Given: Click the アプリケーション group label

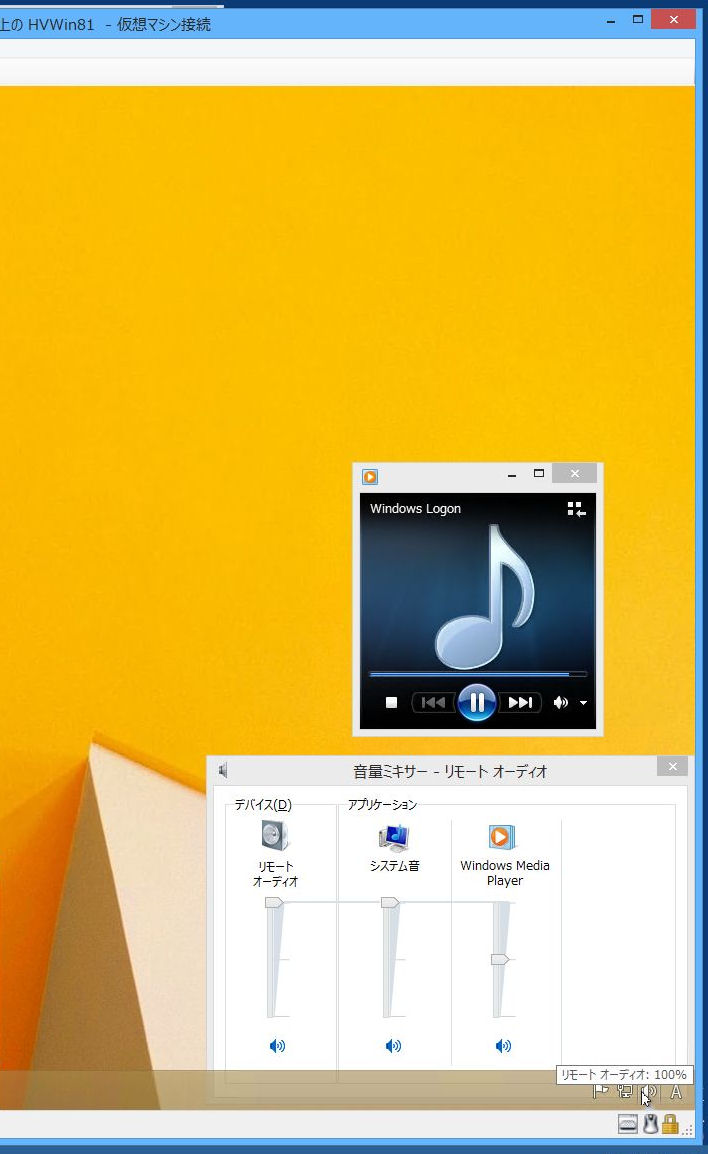Looking at the screenshot, I should [382, 805].
